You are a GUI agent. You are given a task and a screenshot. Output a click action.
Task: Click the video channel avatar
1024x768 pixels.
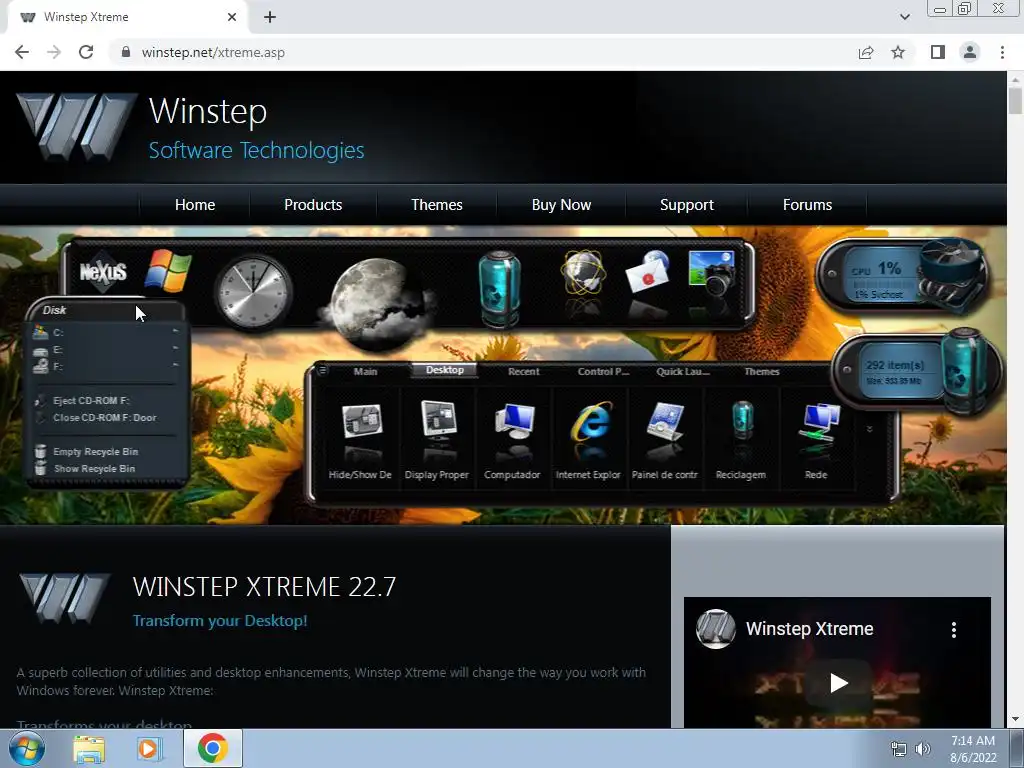point(716,629)
